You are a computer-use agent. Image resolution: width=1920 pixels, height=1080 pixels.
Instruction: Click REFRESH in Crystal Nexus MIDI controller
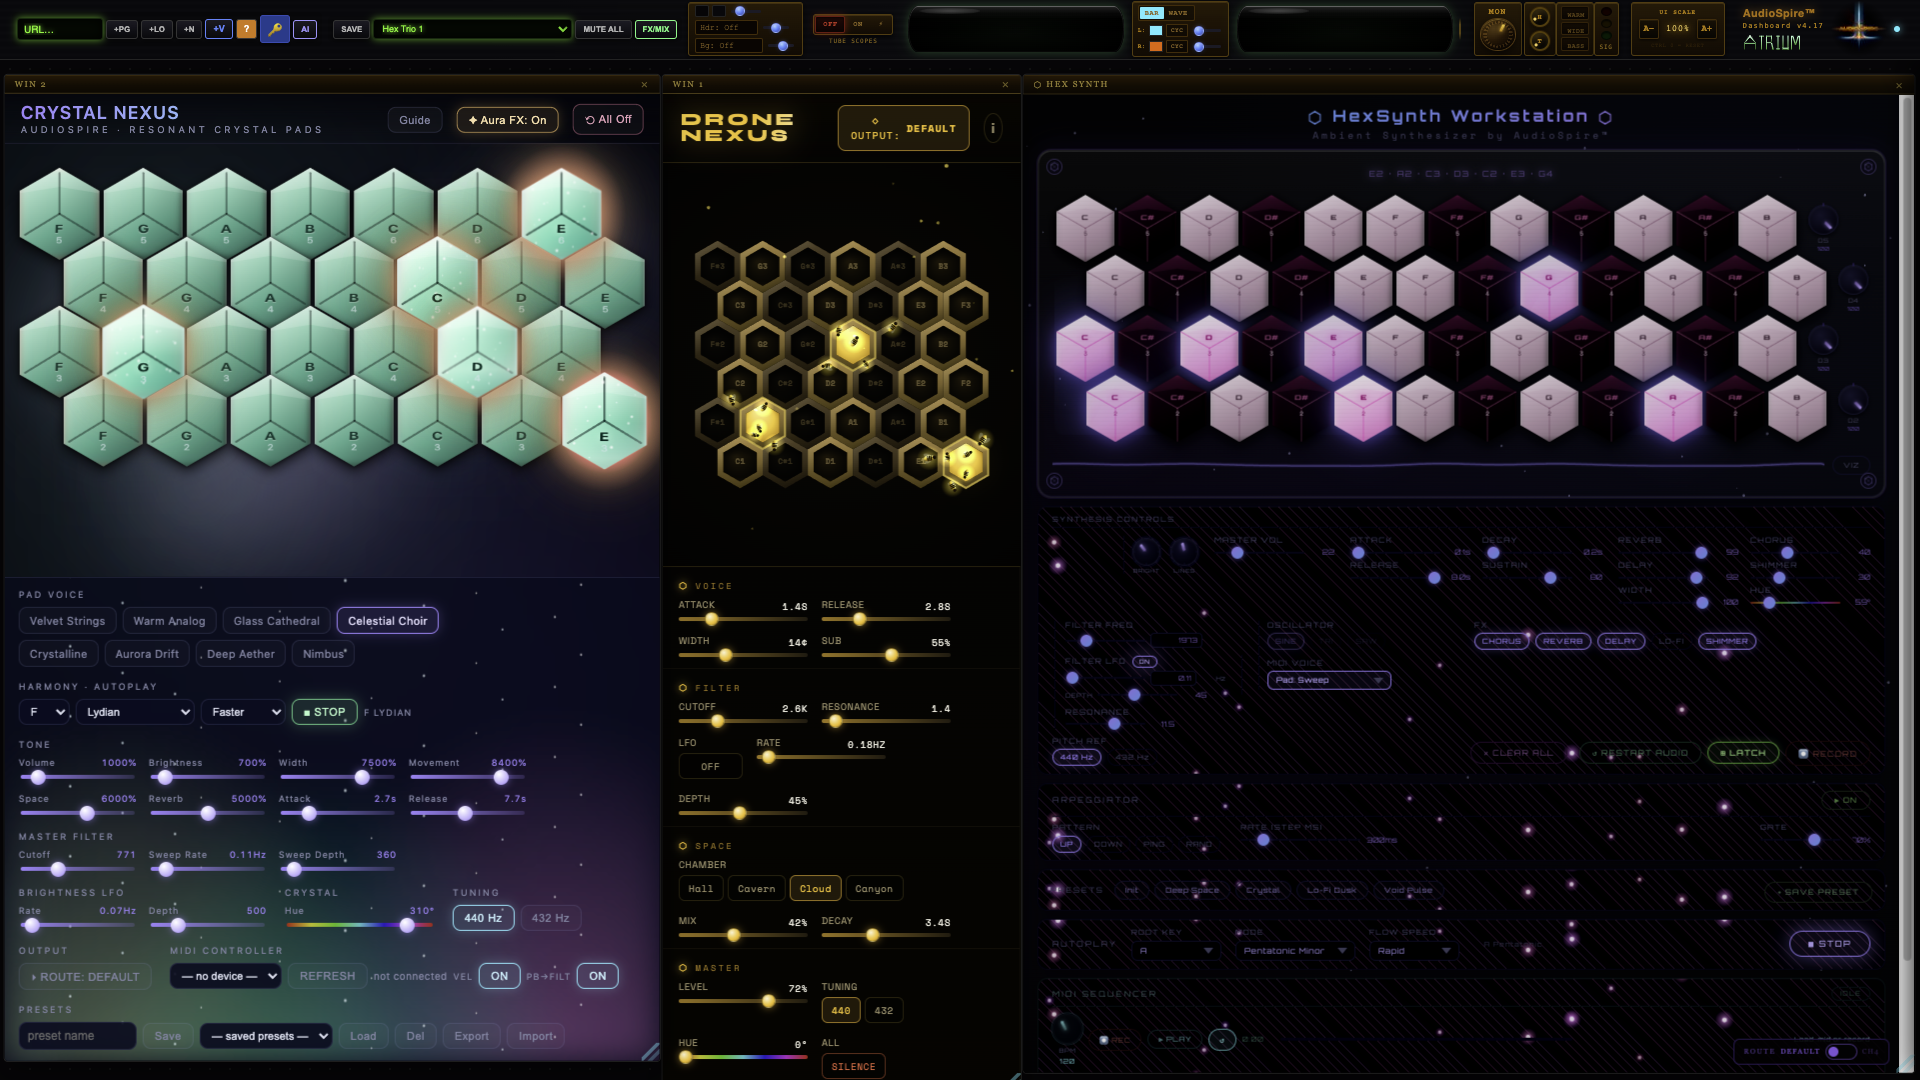(327, 976)
